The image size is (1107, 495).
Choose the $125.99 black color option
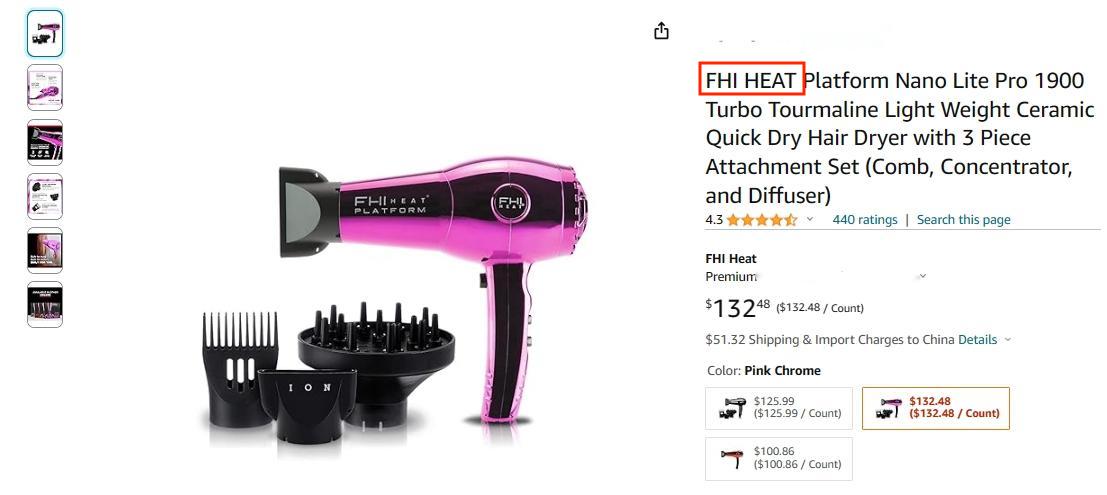click(x=779, y=408)
